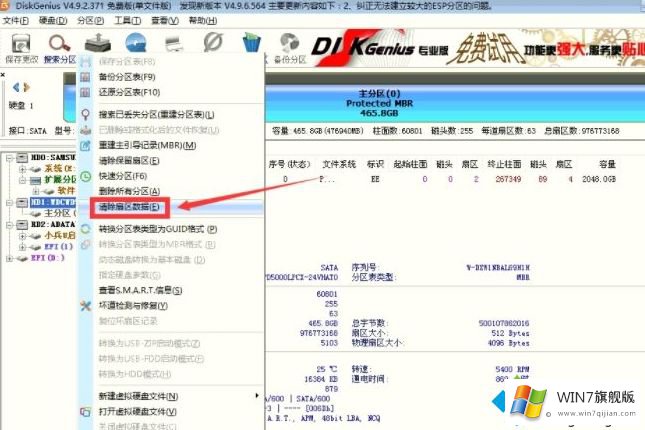Viewport: 645px width, 430px height.
Task: Click the icon beside 还原分区表(F10)
Action: (x=85, y=92)
